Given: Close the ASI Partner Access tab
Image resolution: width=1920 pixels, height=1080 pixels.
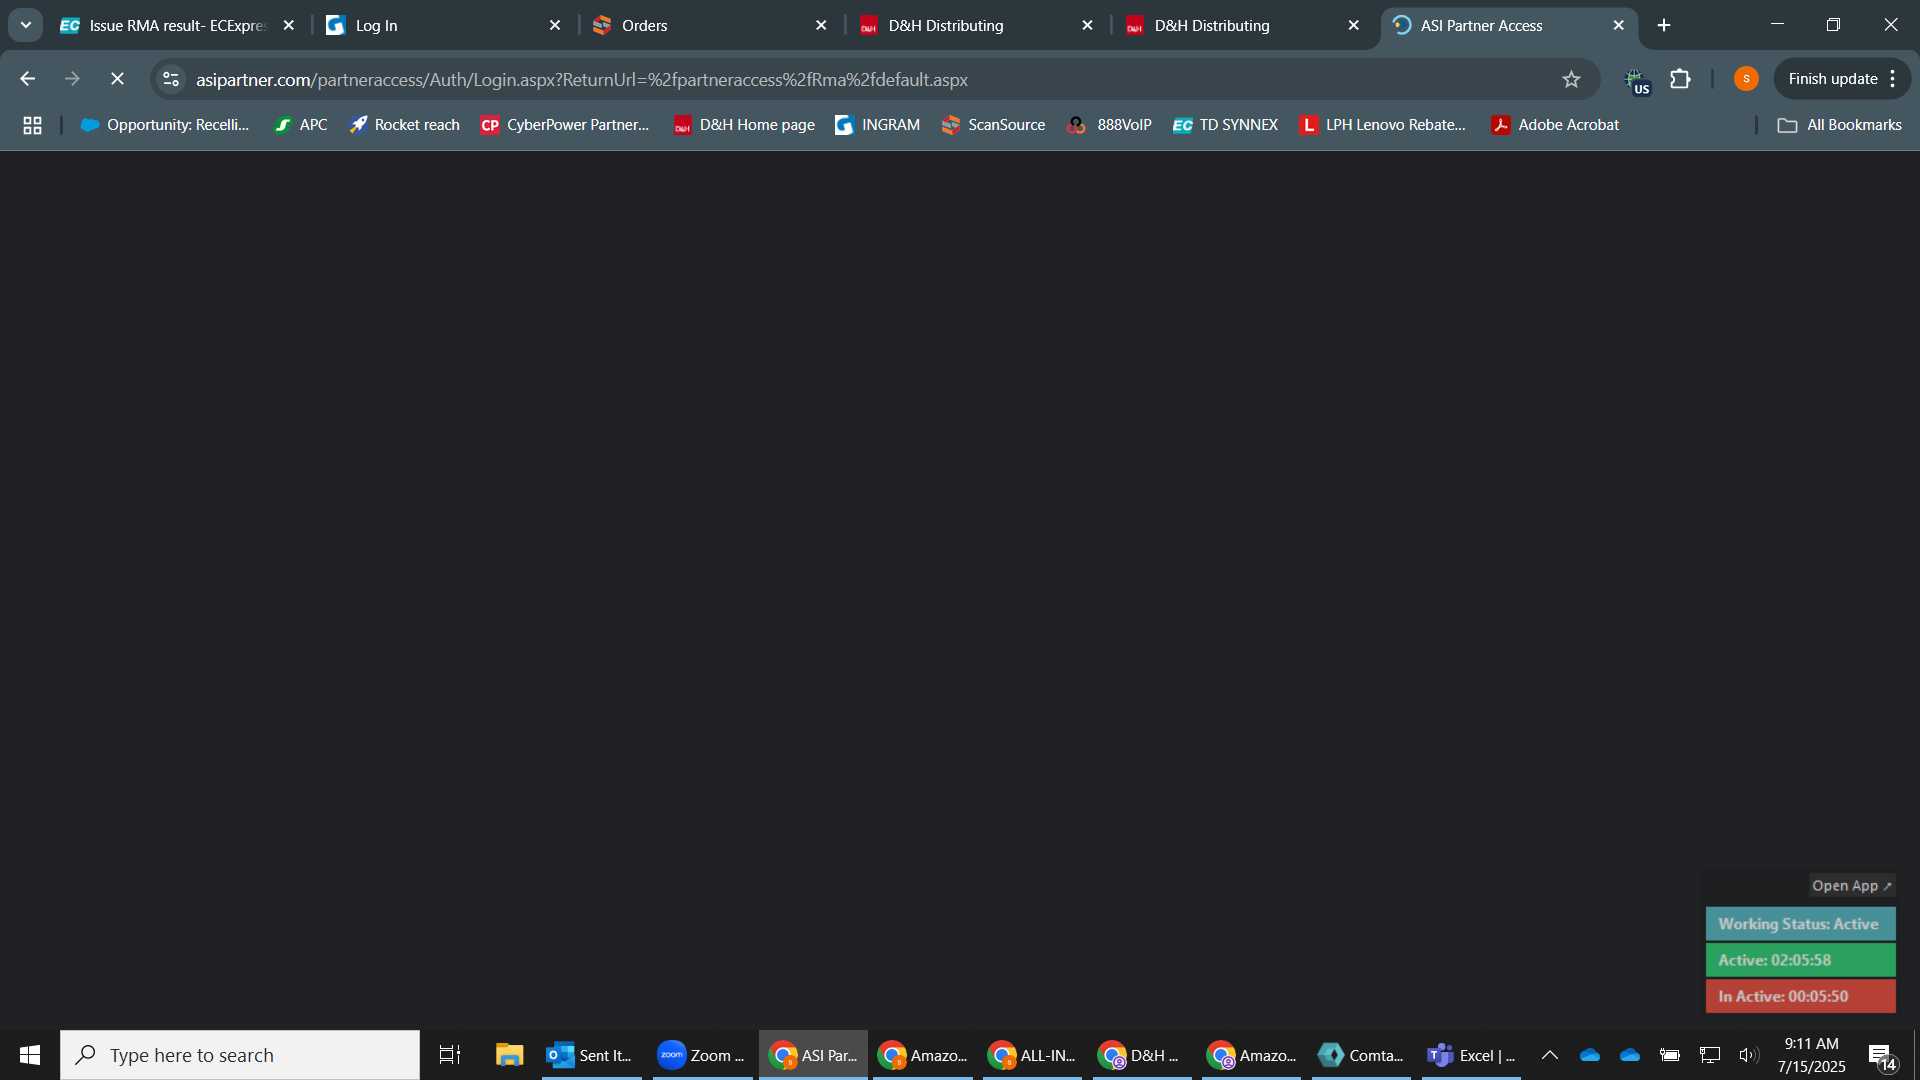Looking at the screenshot, I should (1619, 25).
